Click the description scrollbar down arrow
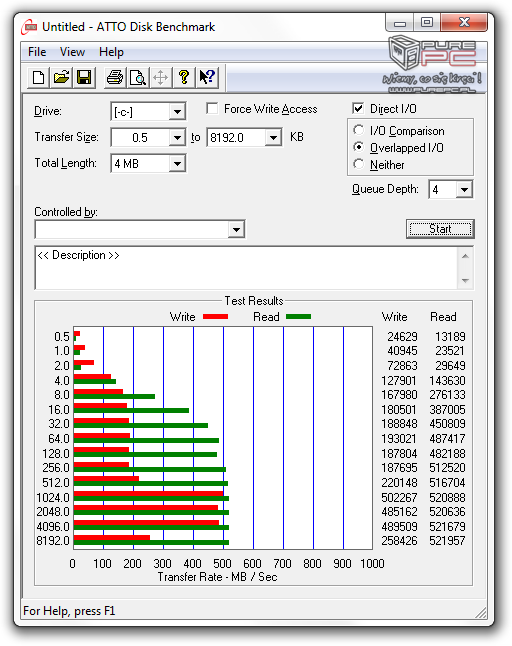Image resolution: width=512 pixels, height=646 pixels. click(x=465, y=281)
